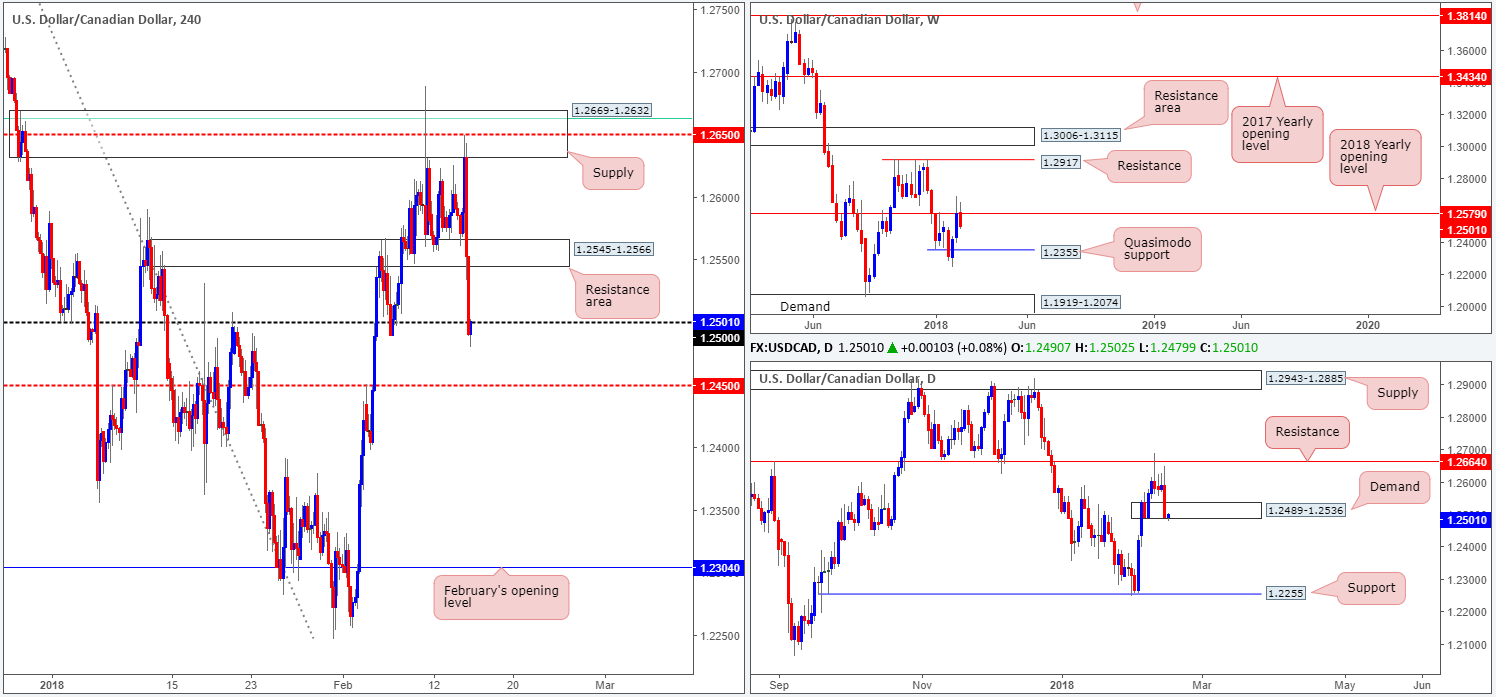Select the Resistance callout on the daily chart

(x=1307, y=432)
